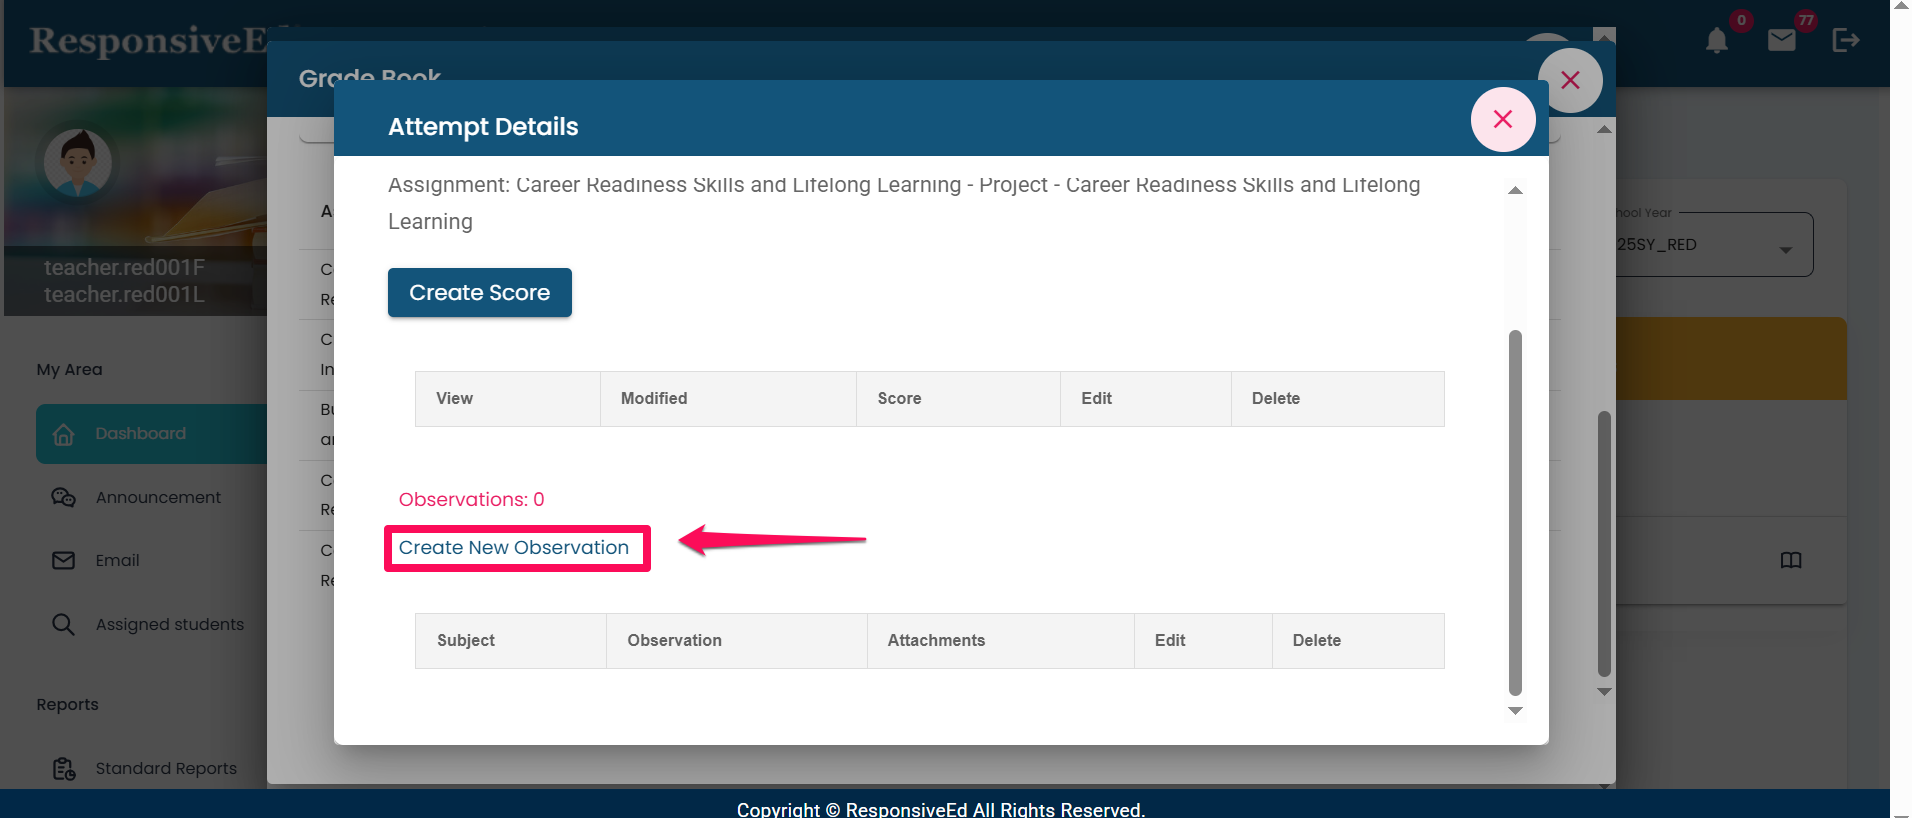Image resolution: width=1912 pixels, height=818 pixels.
Task: Select the Announcement menu item
Action: (158, 497)
